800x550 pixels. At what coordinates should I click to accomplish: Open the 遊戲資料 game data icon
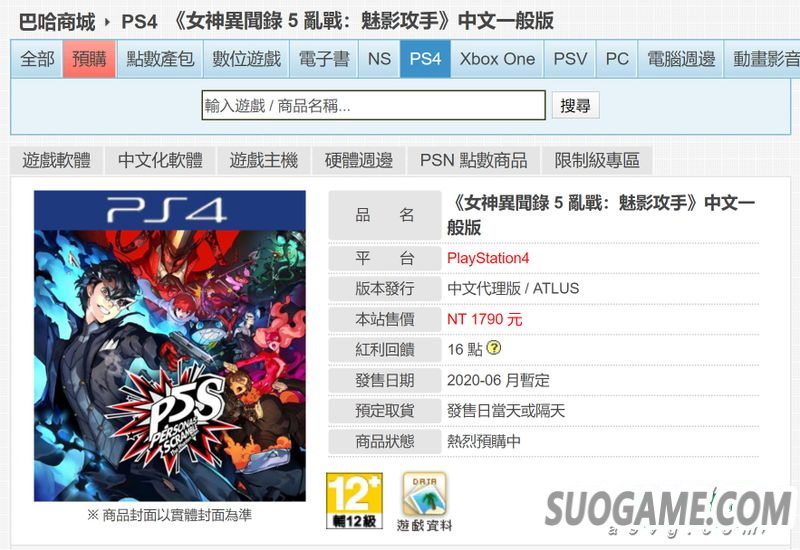(x=424, y=502)
